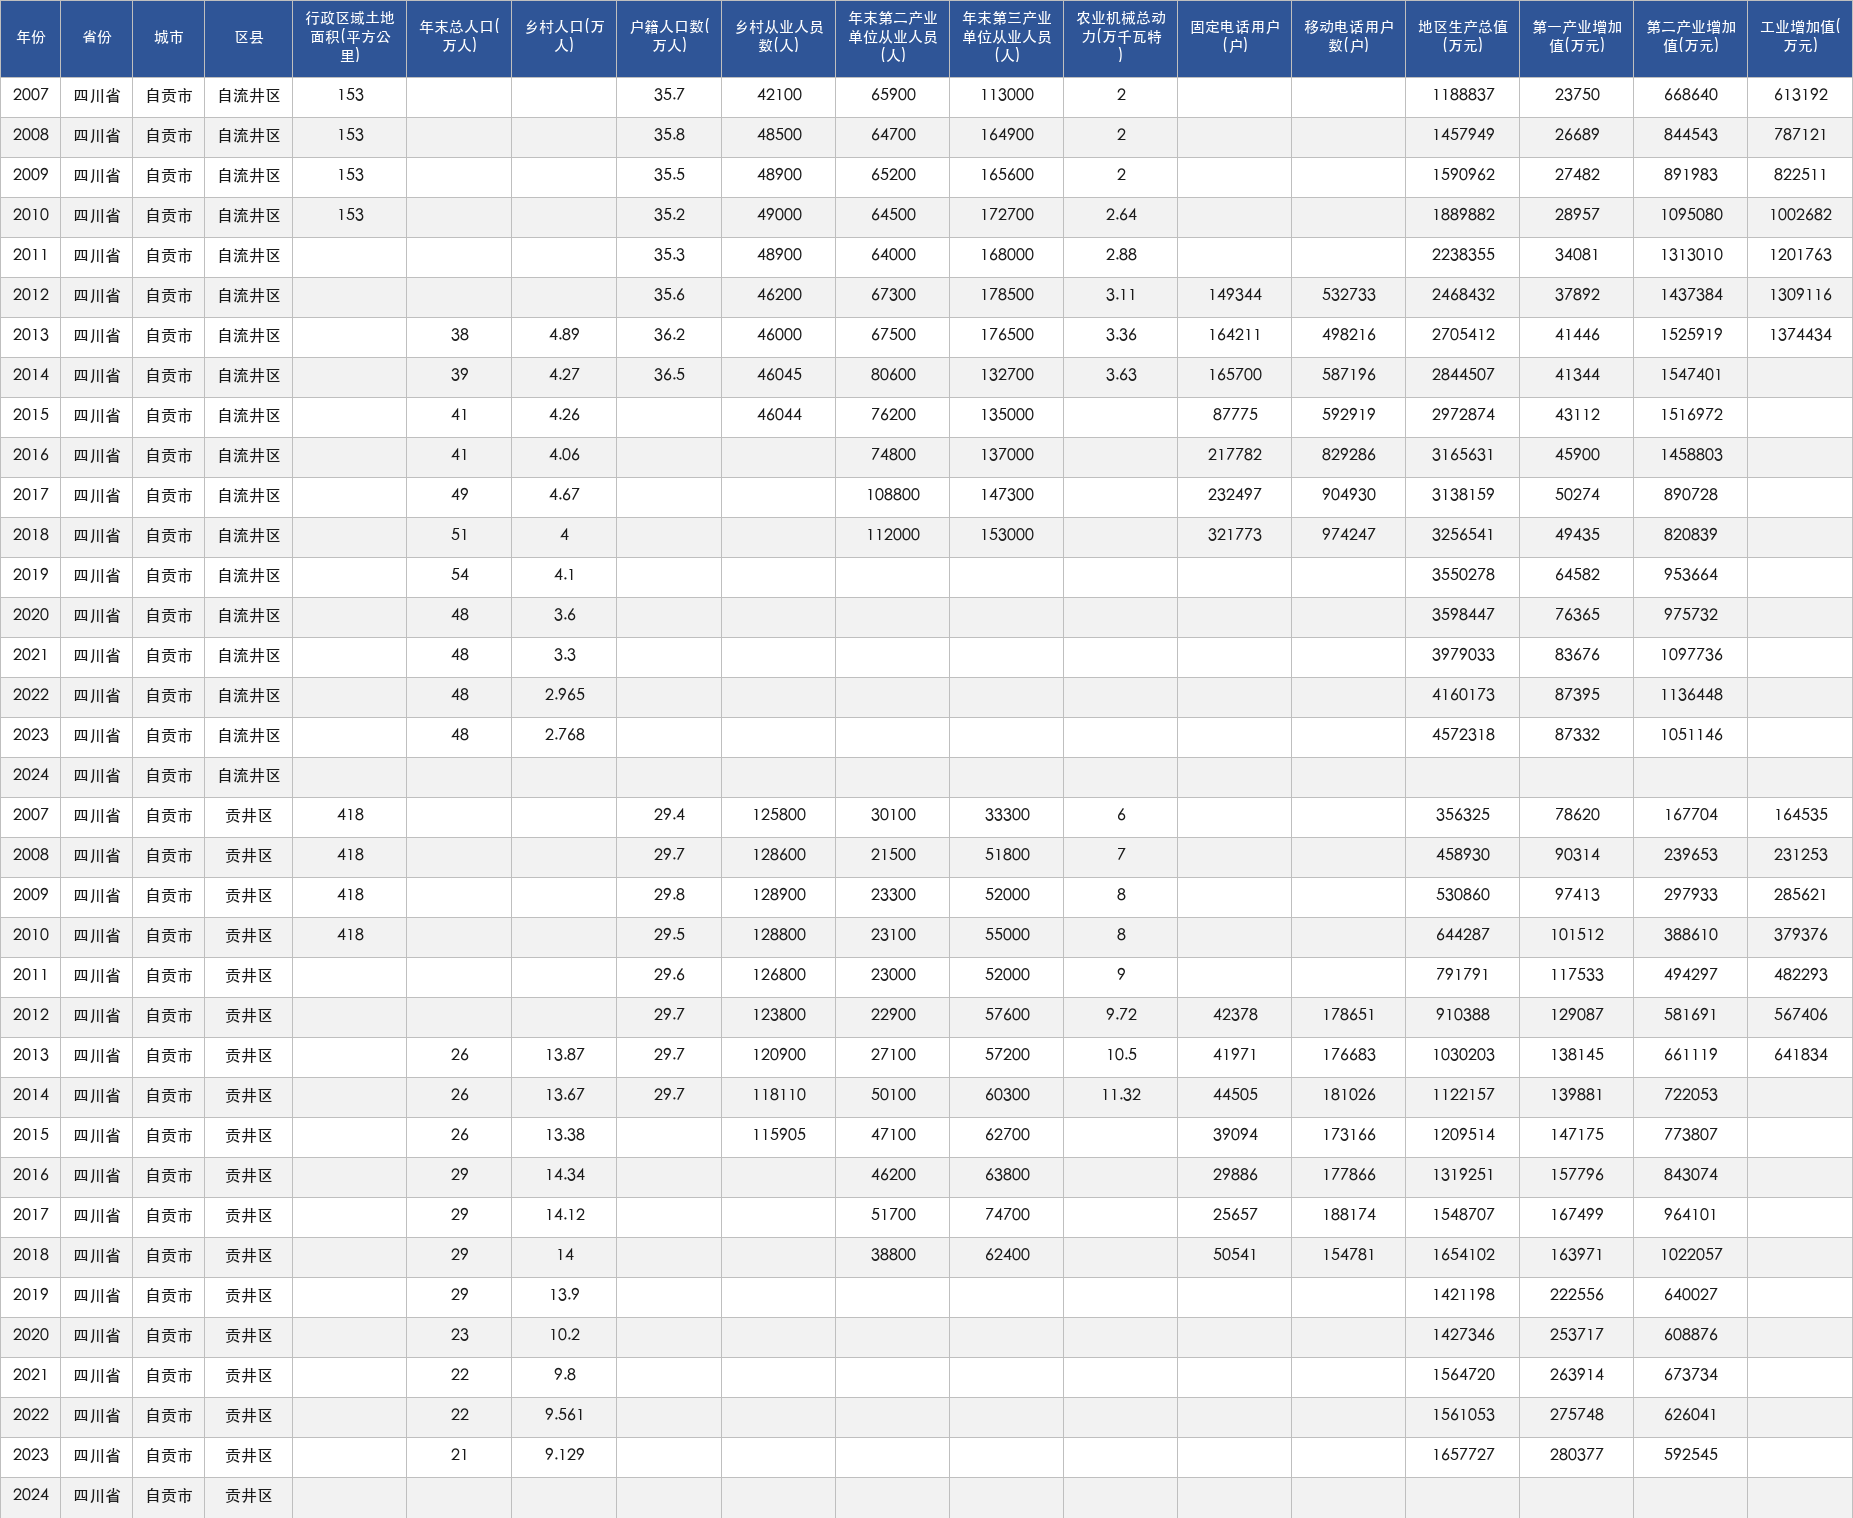This screenshot has height=1518, width=1853.
Task: Click the cell containing 974247
Action: point(1349,535)
